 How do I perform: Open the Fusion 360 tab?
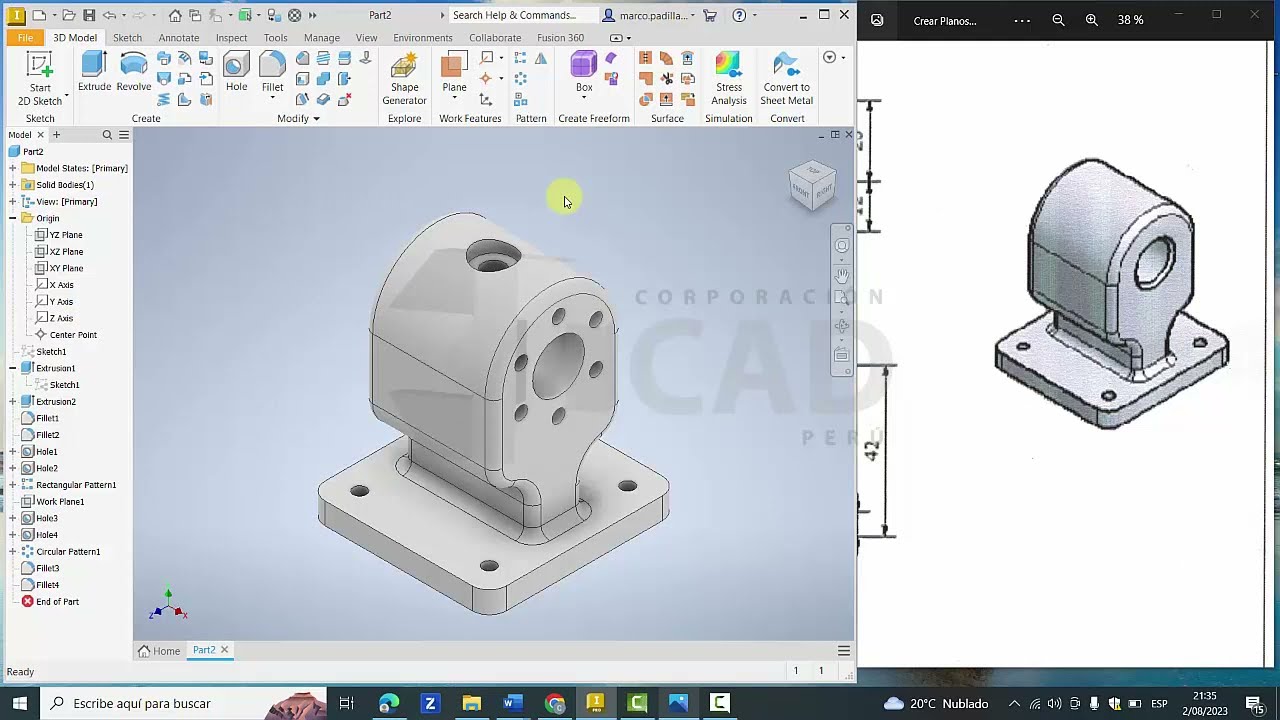pyautogui.click(x=560, y=38)
